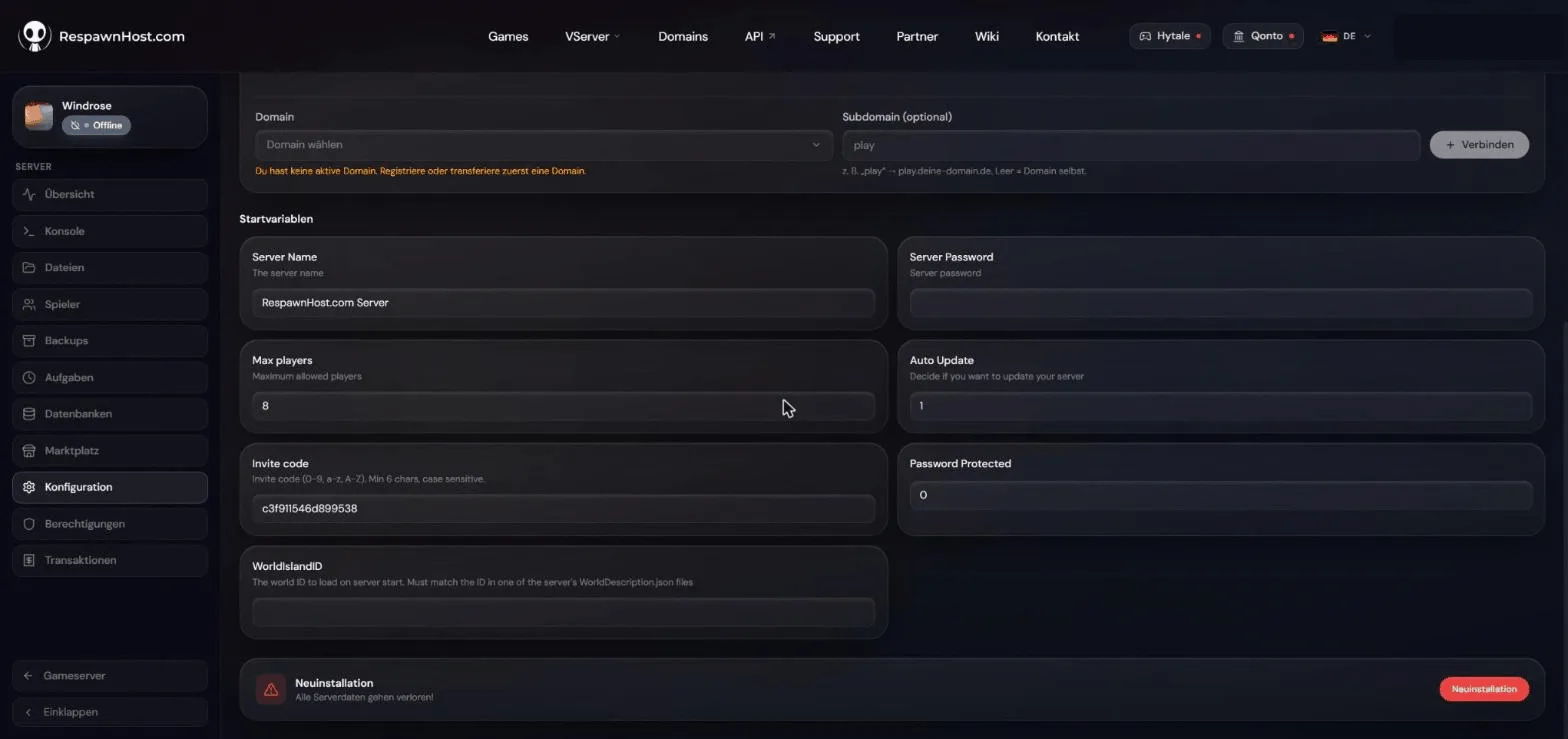
Task: Click the Gameserver back arrow icon
Action: (28, 676)
